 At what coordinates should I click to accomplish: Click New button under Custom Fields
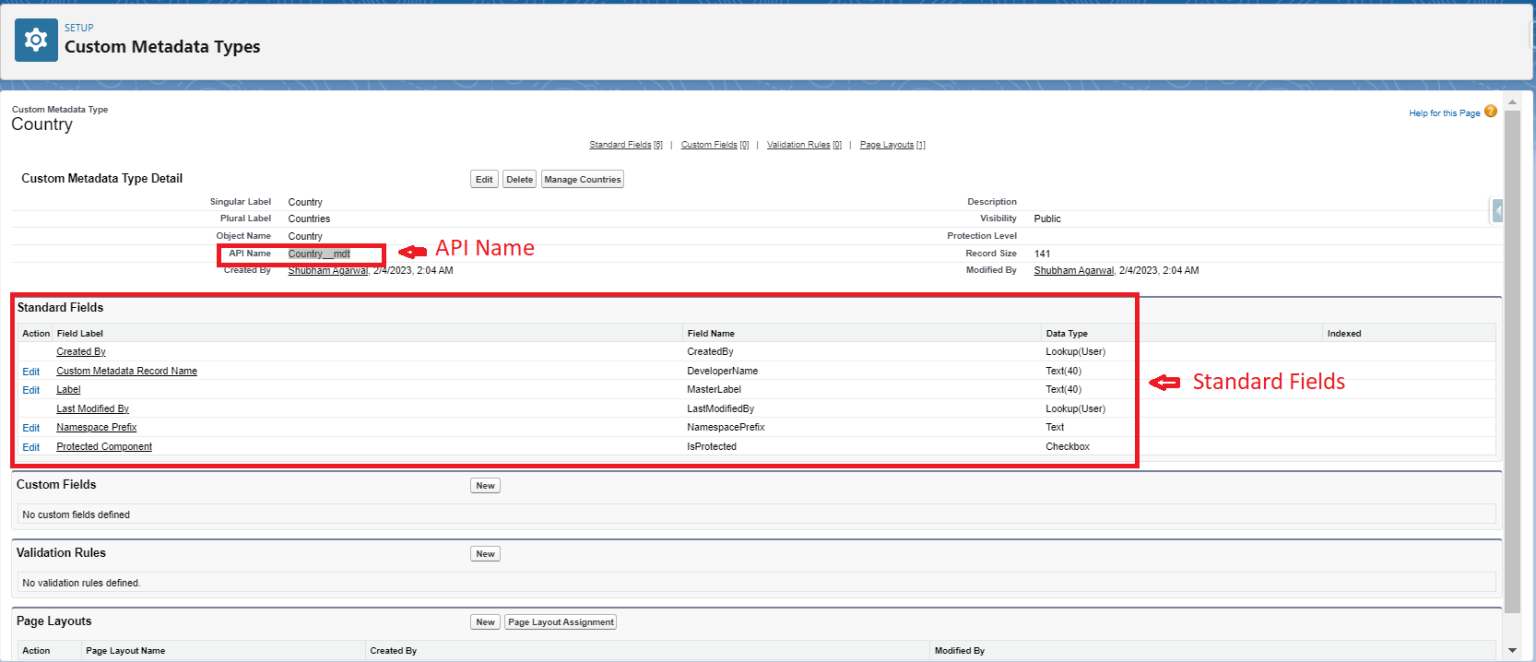(x=485, y=485)
